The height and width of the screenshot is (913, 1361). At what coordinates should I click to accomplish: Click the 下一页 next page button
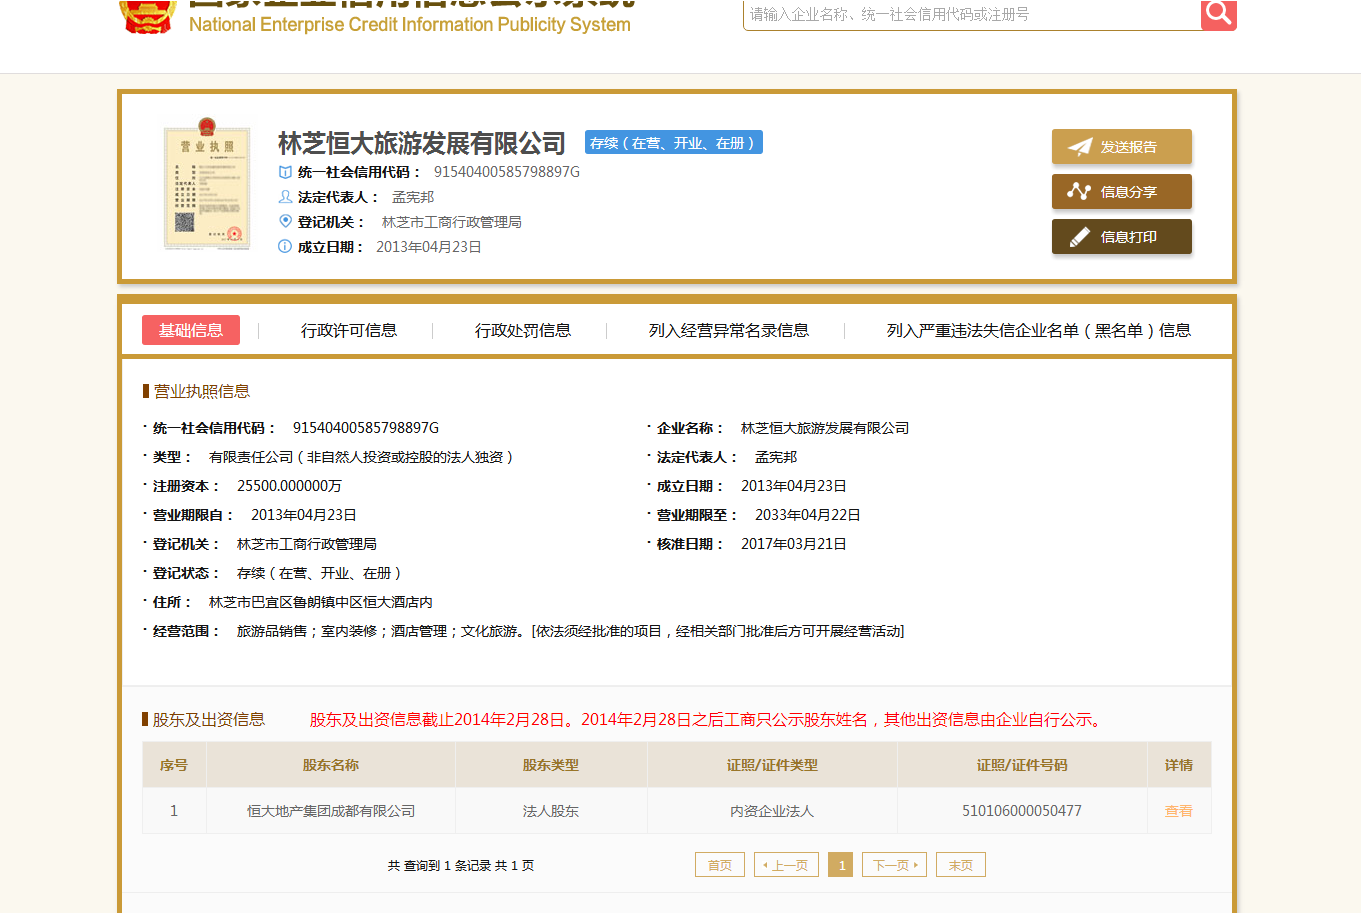click(894, 865)
